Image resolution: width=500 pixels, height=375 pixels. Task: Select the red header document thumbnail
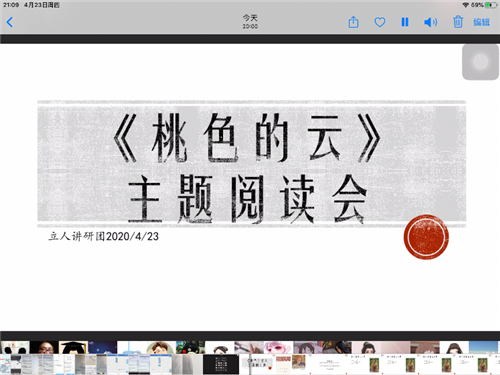pyautogui.click(x=283, y=364)
